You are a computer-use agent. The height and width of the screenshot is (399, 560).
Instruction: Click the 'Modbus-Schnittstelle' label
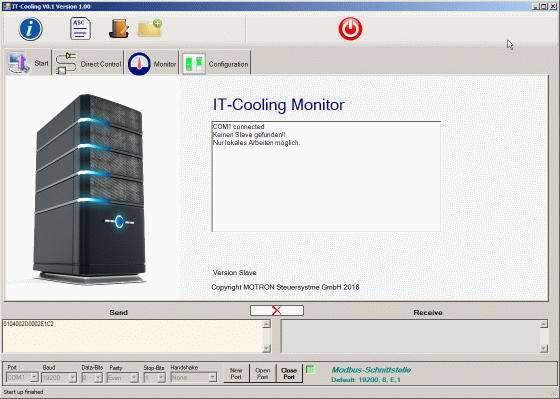tap(371, 370)
